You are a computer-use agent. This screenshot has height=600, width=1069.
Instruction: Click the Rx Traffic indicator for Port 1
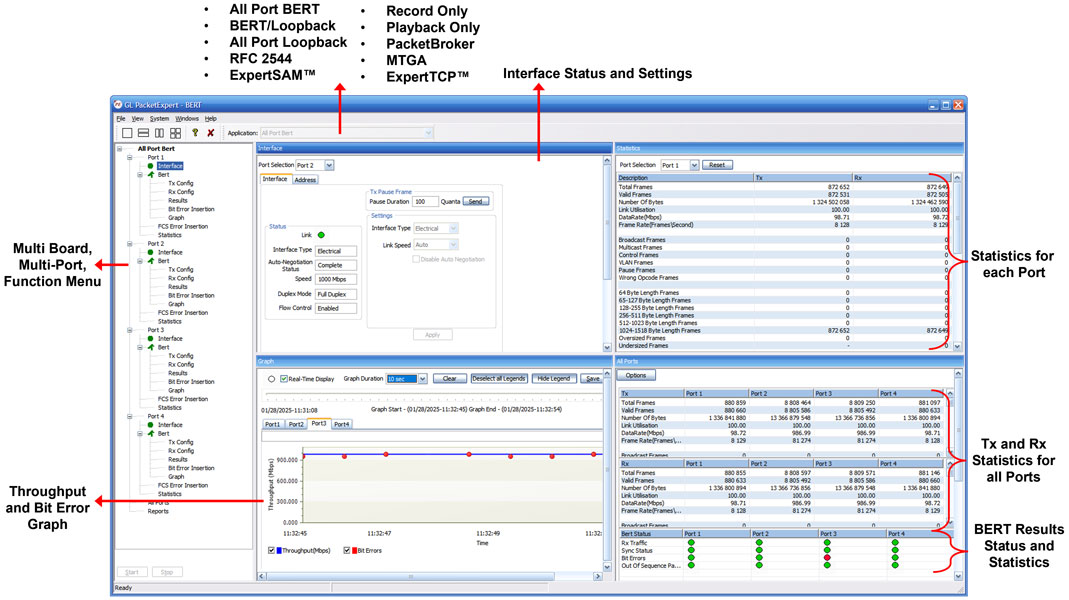[x=691, y=543]
